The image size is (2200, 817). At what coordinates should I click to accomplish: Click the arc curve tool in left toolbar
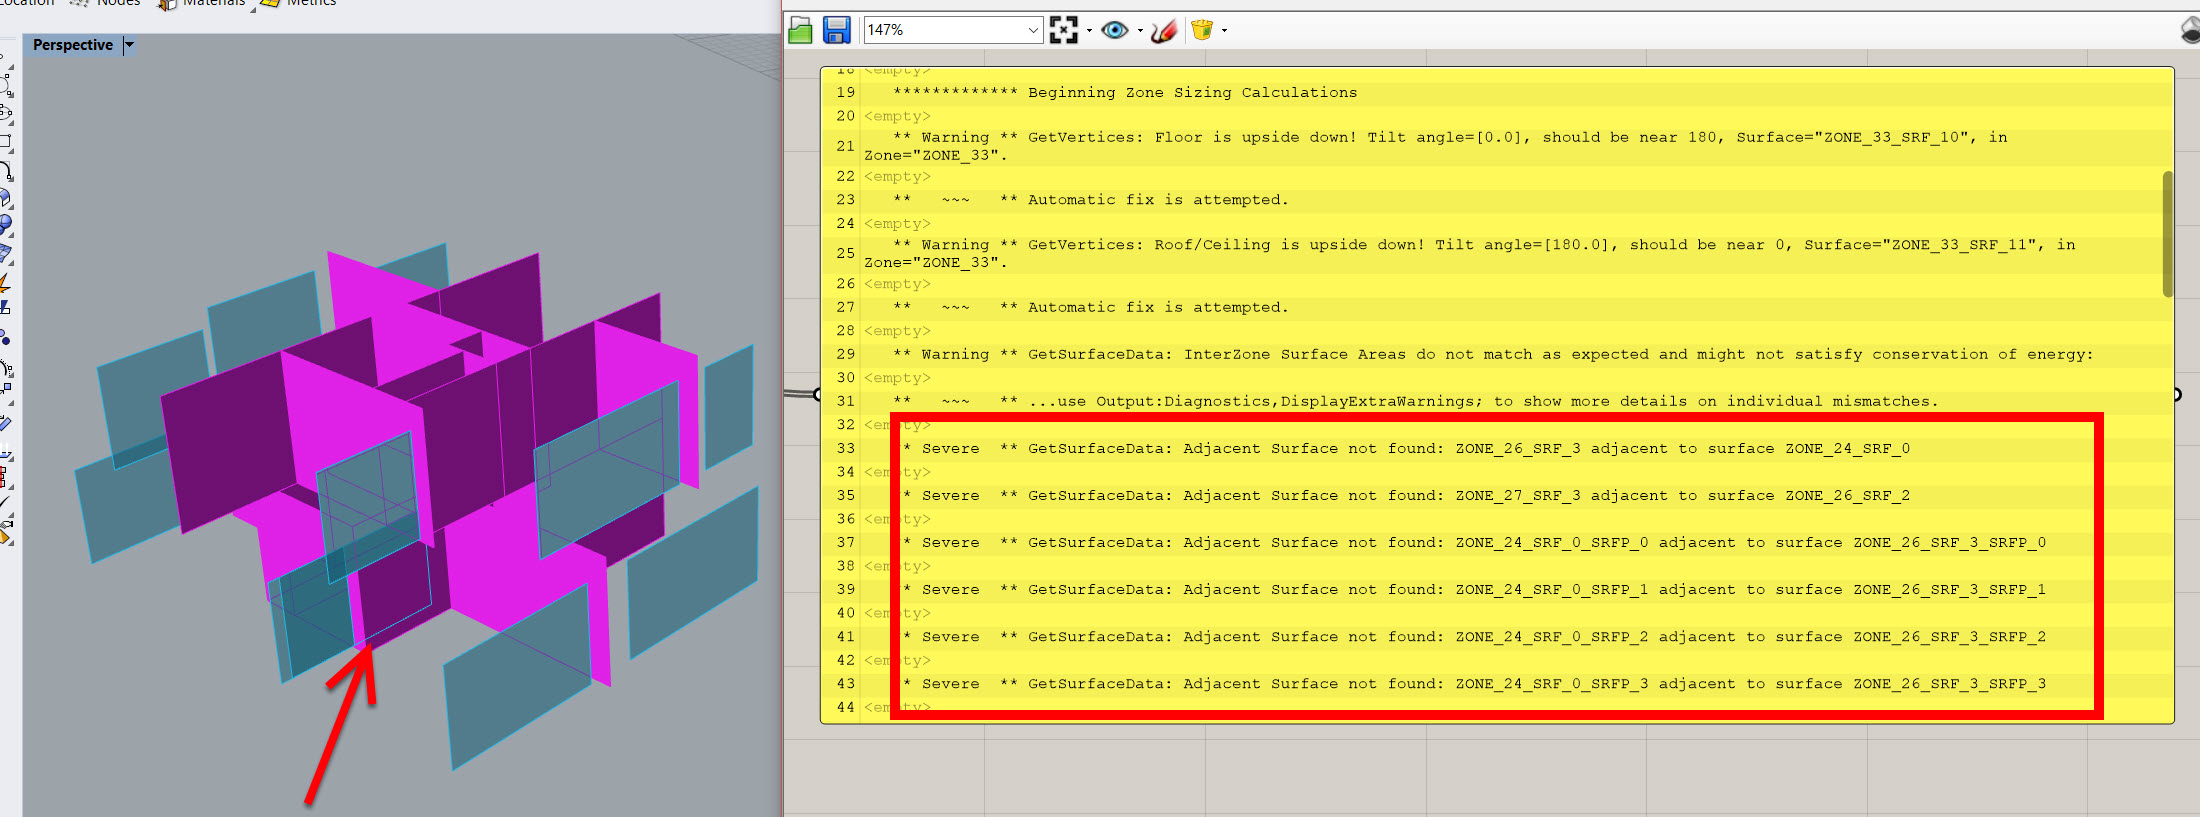5,171
